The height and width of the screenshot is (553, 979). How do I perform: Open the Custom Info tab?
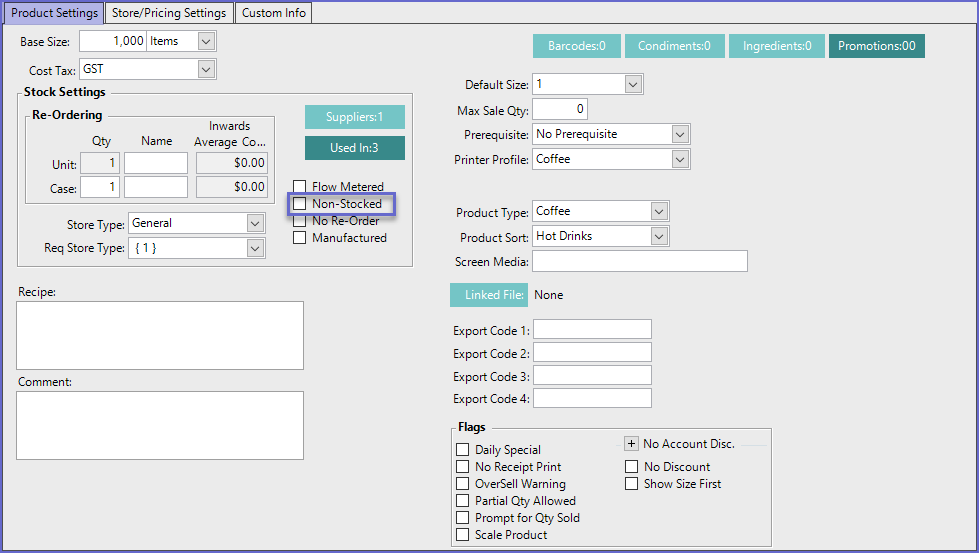point(275,13)
